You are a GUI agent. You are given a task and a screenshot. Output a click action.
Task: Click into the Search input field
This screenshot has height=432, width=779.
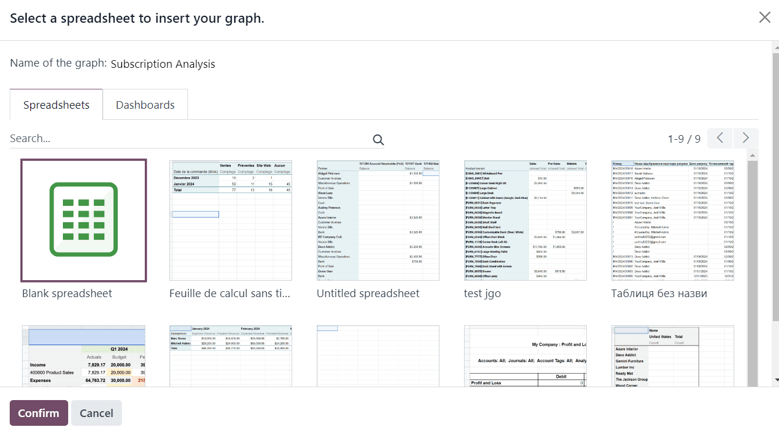(188, 139)
